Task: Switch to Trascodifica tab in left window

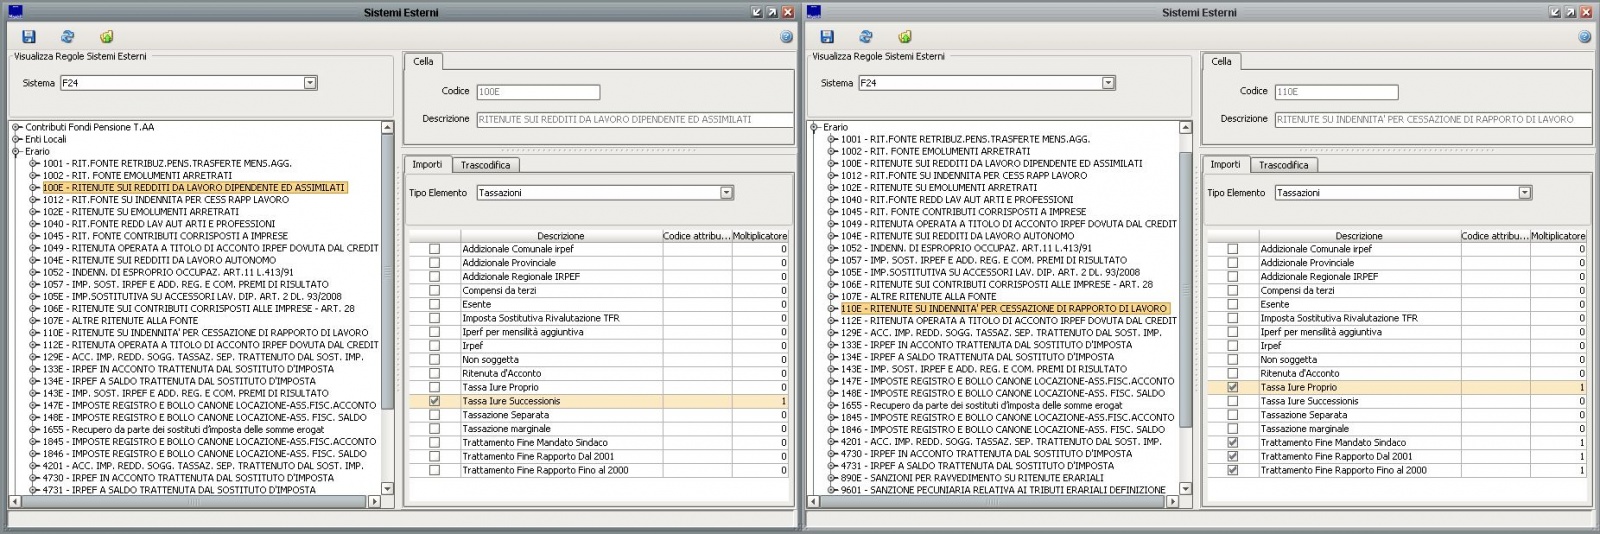Action: [x=485, y=165]
